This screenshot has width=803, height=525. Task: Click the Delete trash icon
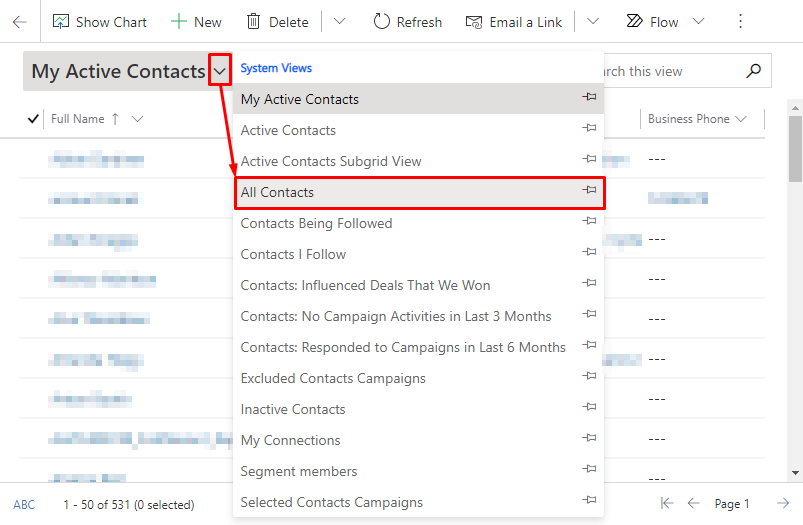coord(253,22)
